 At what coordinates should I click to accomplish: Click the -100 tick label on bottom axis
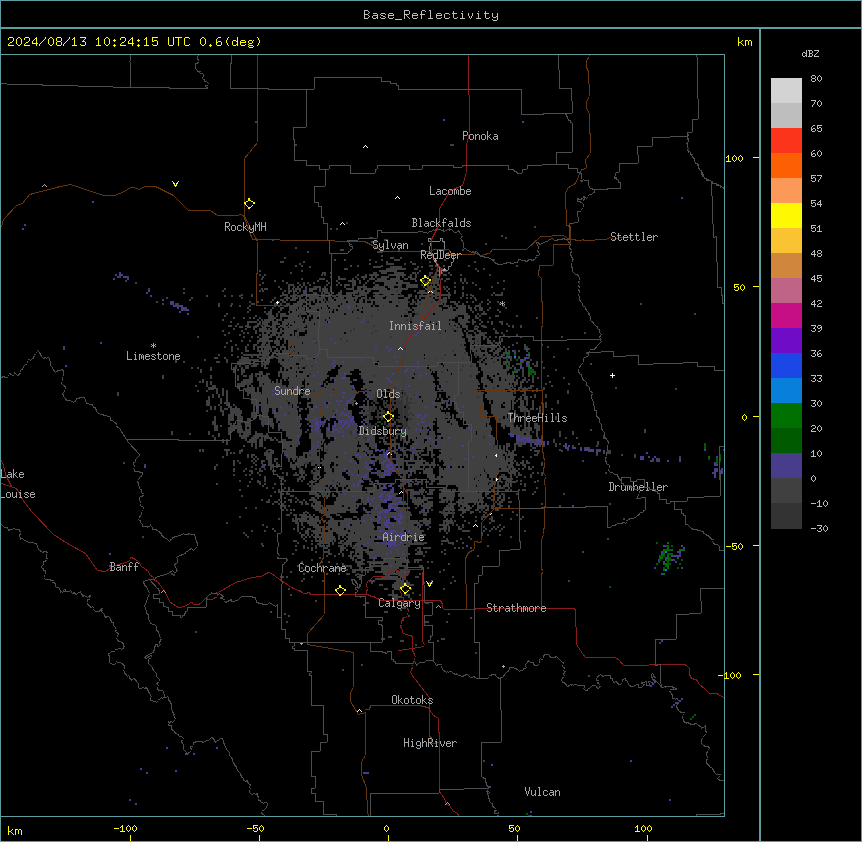click(x=125, y=828)
